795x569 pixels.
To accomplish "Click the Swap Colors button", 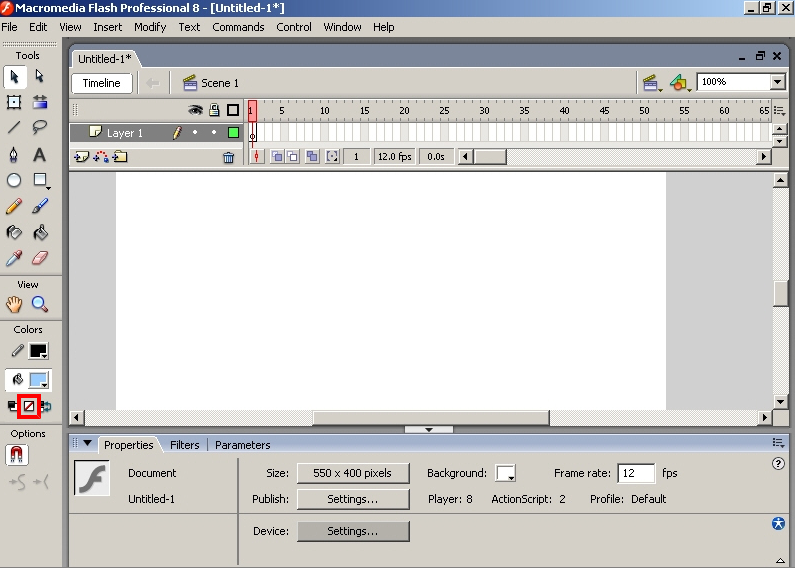I will (46, 406).
